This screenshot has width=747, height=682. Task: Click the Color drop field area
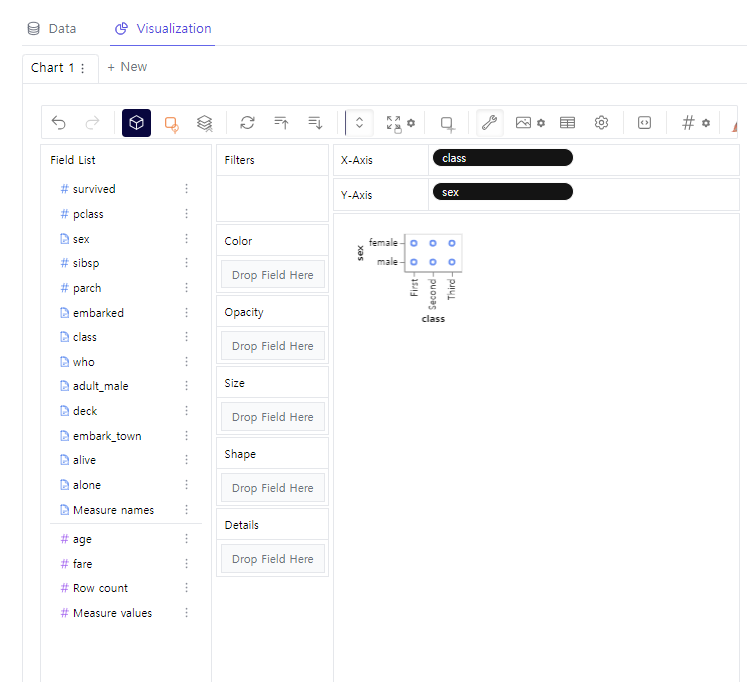273,275
